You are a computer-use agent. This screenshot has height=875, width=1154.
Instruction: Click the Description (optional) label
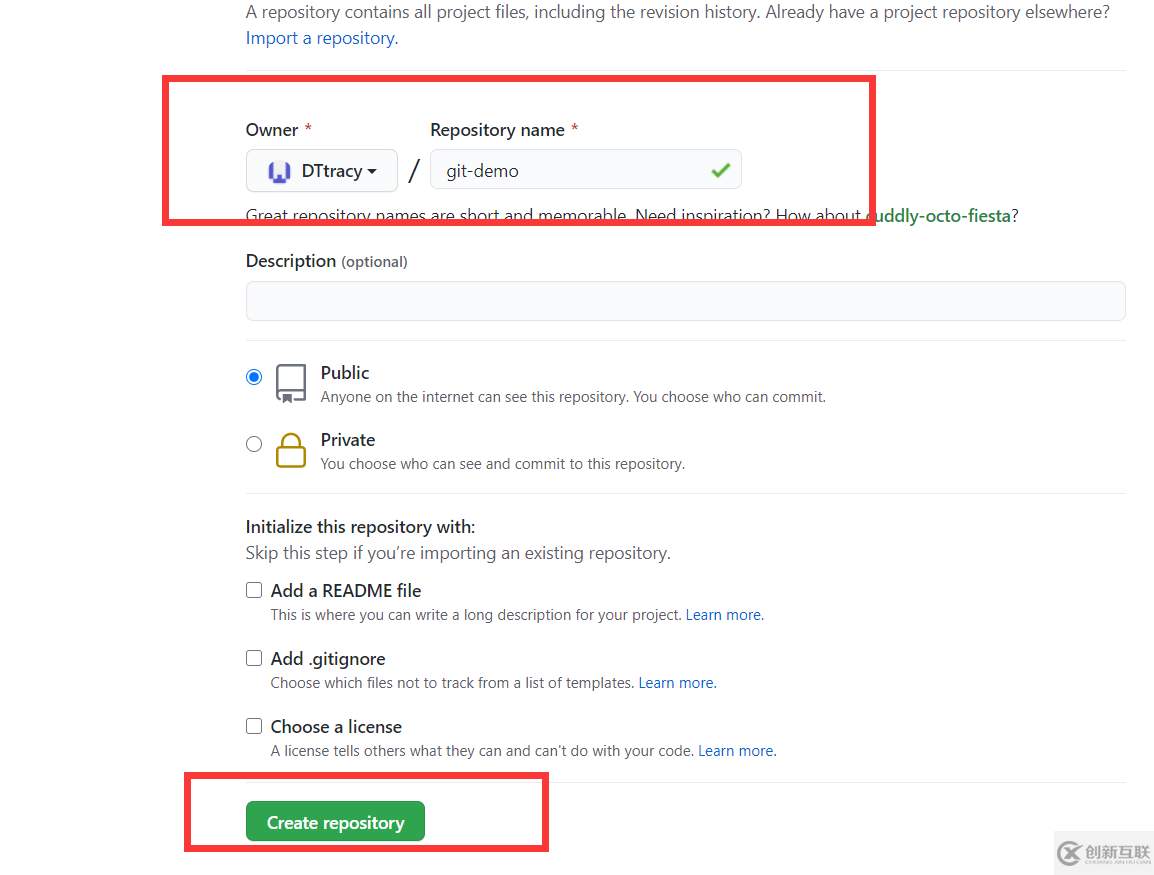click(327, 261)
